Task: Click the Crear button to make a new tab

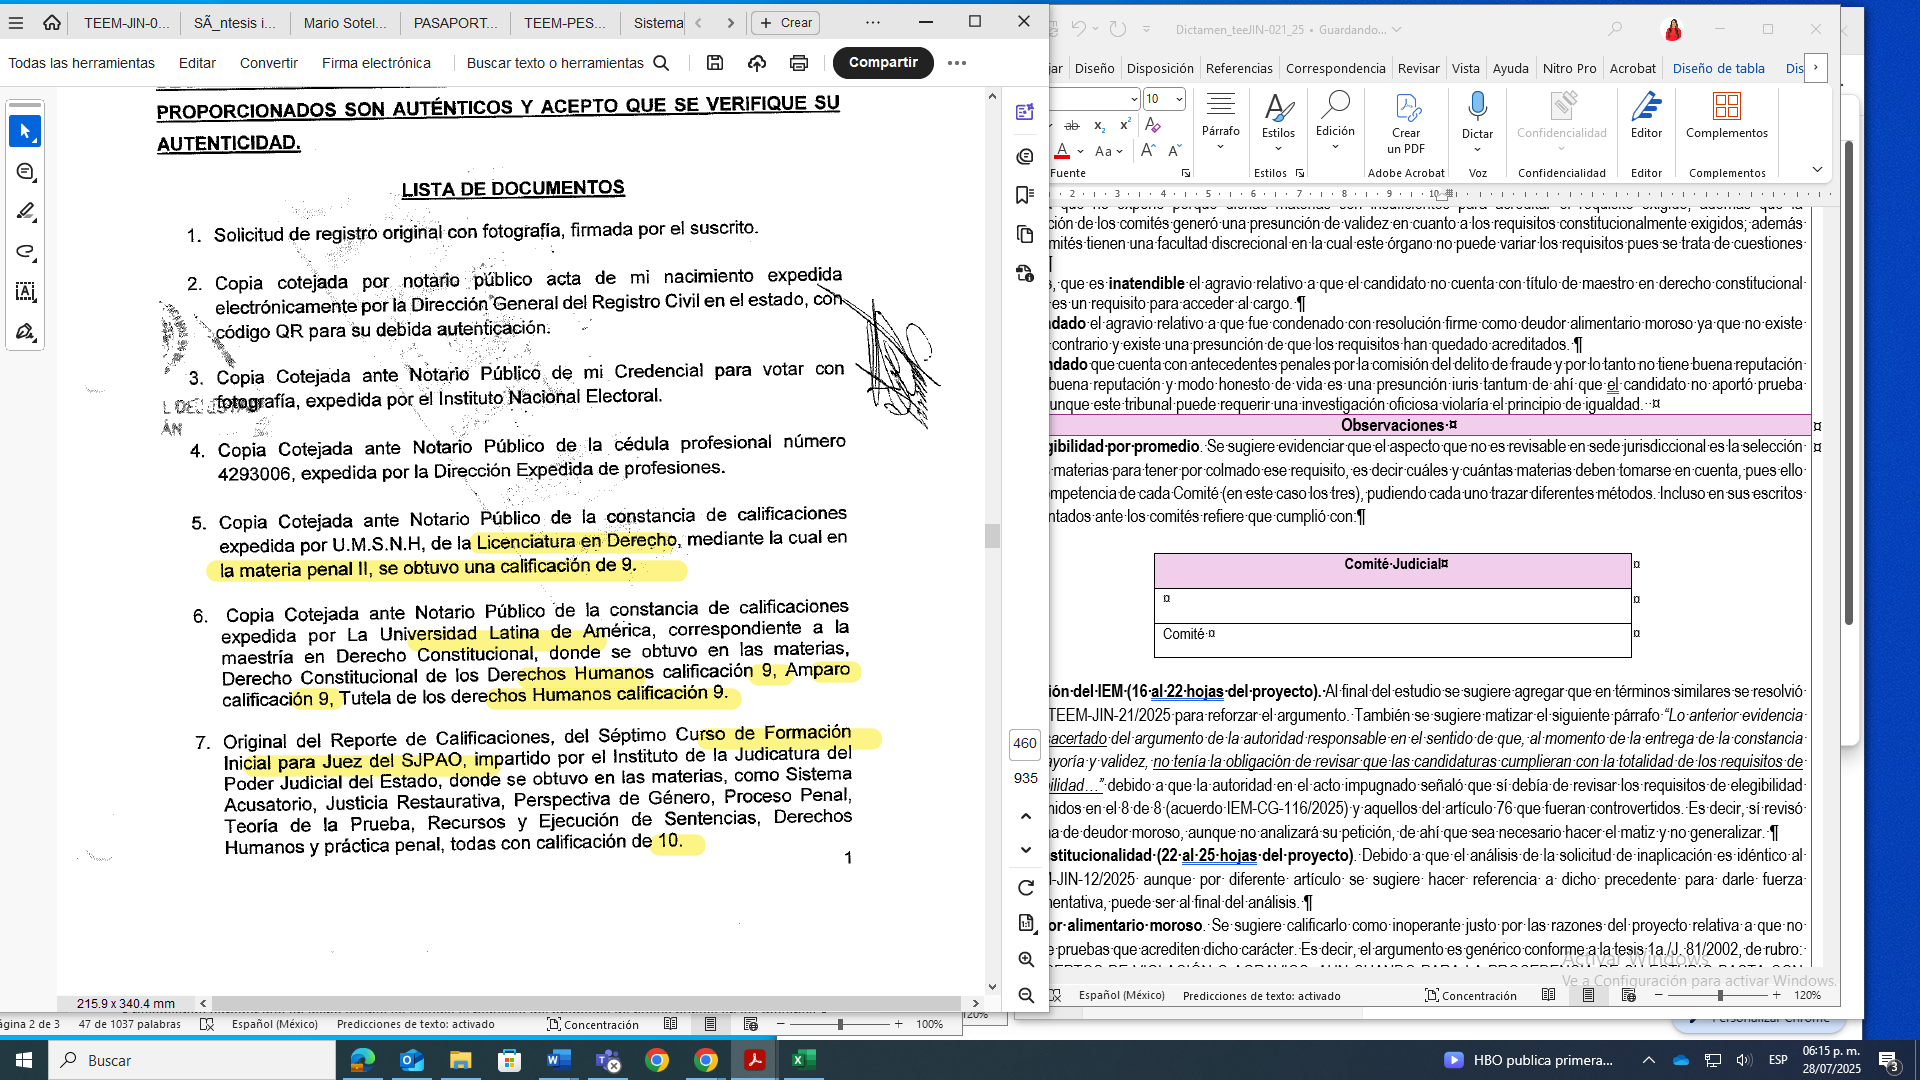Action: 786,22
